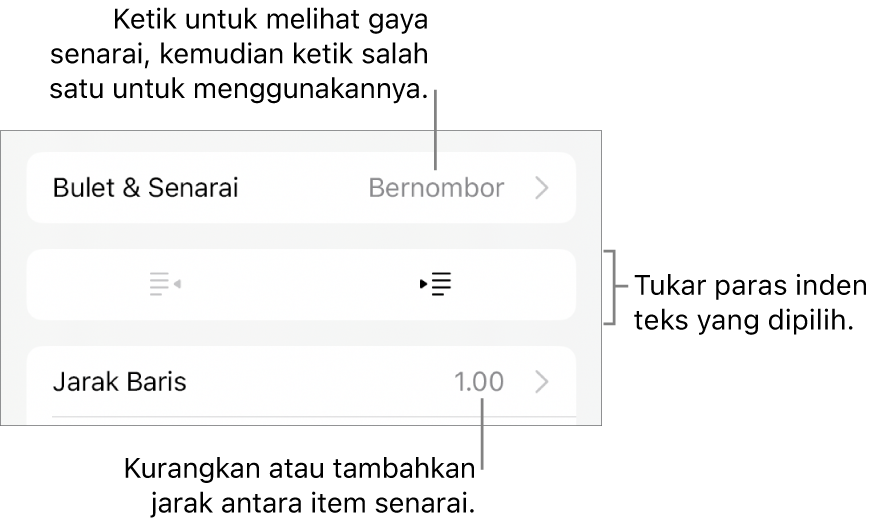The width and height of the screenshot is (881, 529).
Task: Click the Jarak Baris label text
Action: point(120,382)
